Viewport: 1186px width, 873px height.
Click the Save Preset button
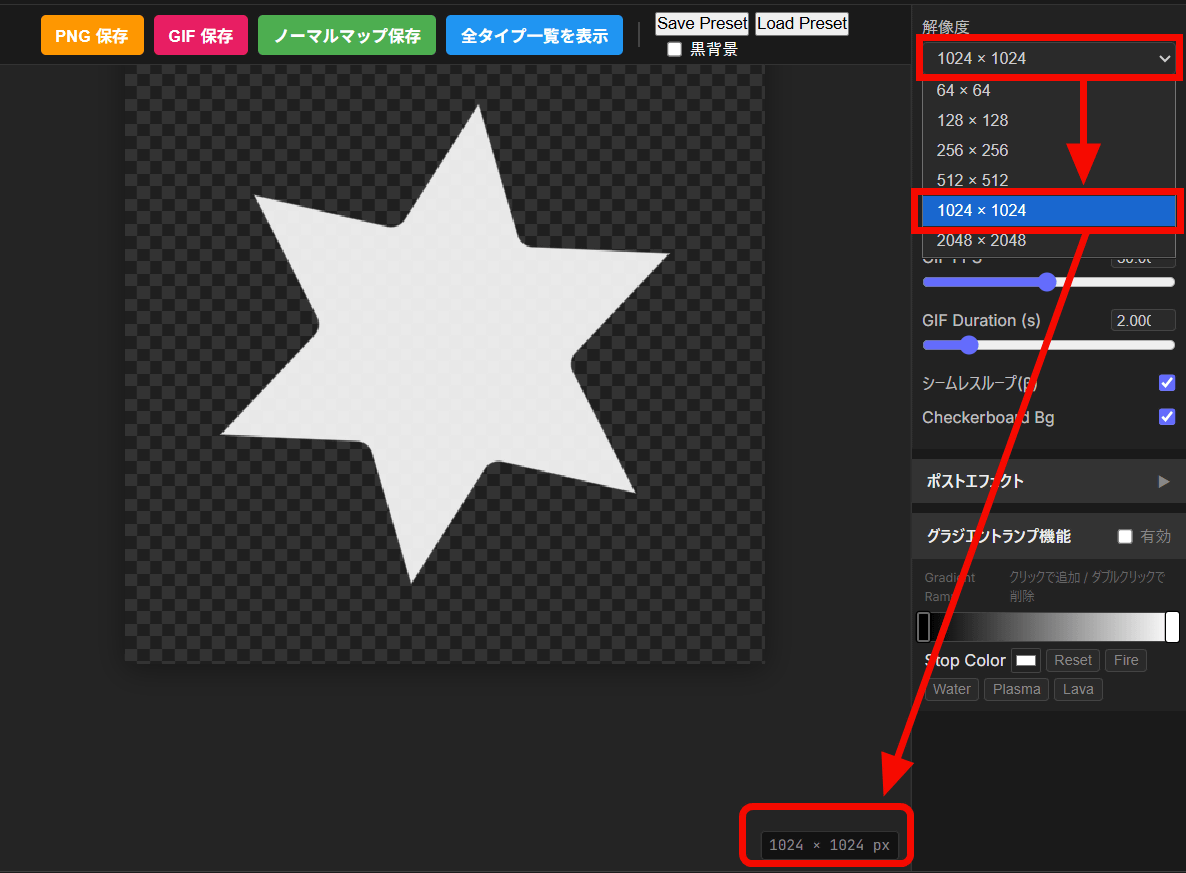click(701, 24)
